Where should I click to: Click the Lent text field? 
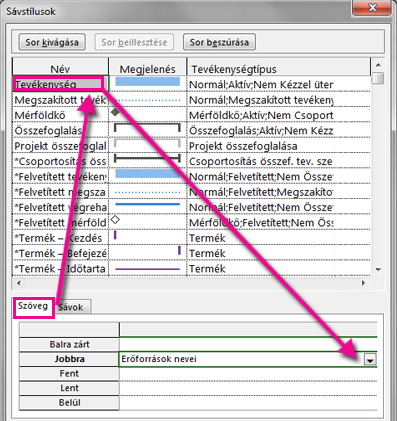[x=248, y=388]
